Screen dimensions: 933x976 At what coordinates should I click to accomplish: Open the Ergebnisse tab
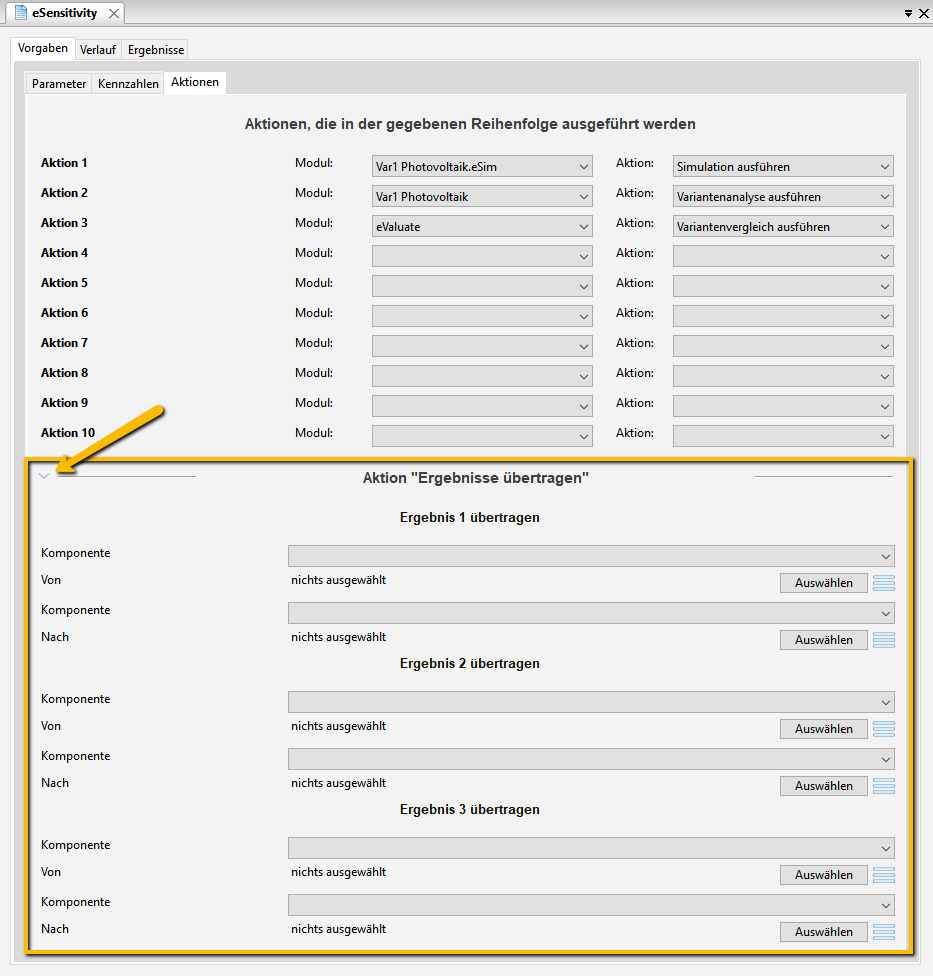point(156,50)
